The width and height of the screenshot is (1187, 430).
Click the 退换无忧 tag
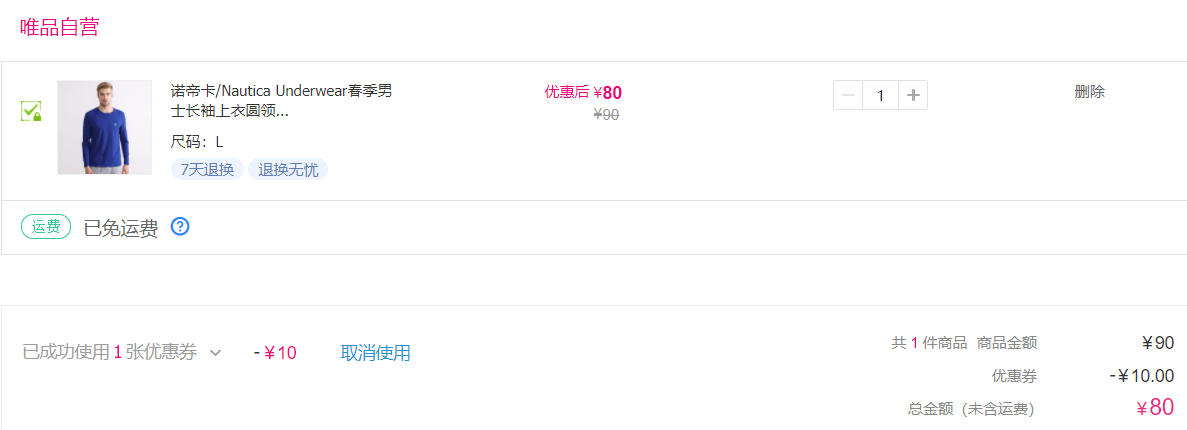pos(288,170)
